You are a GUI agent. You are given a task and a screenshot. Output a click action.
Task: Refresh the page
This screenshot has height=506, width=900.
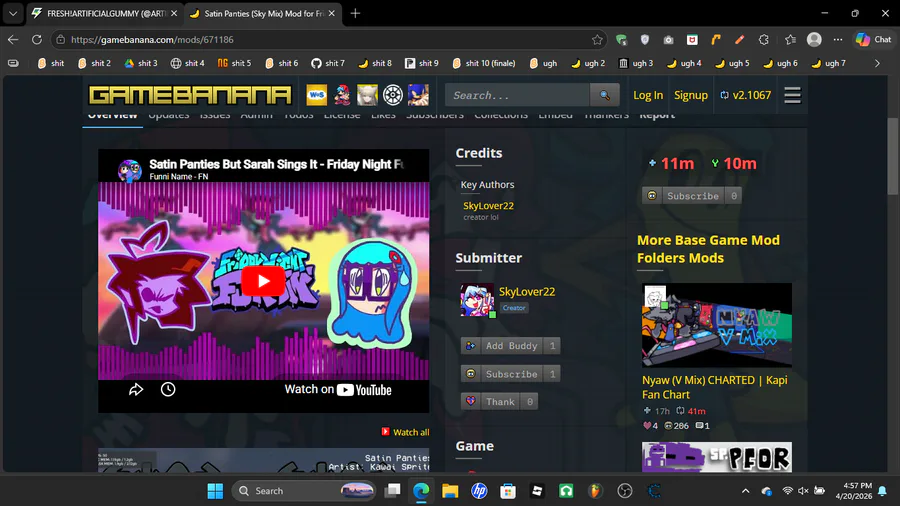point(37,40)
